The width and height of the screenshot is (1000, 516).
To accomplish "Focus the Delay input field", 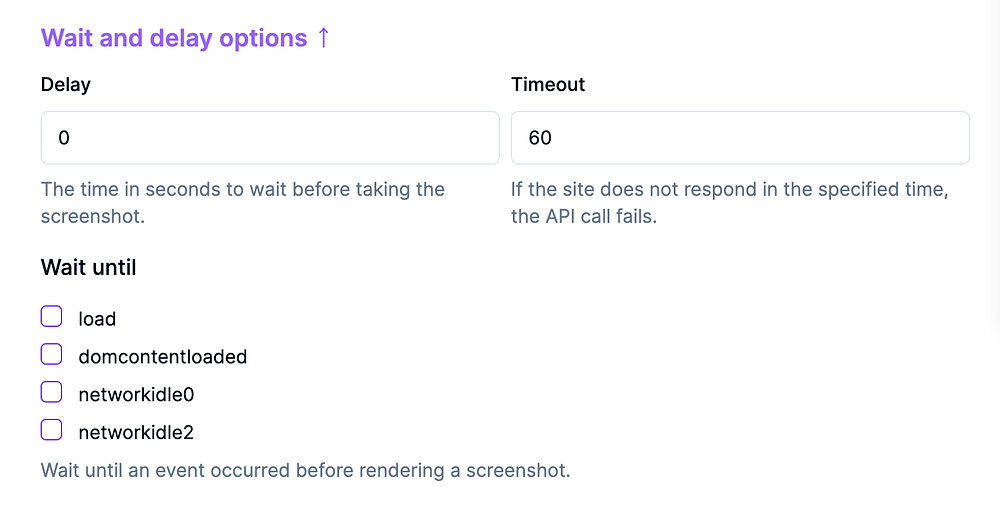I will 270,138.
